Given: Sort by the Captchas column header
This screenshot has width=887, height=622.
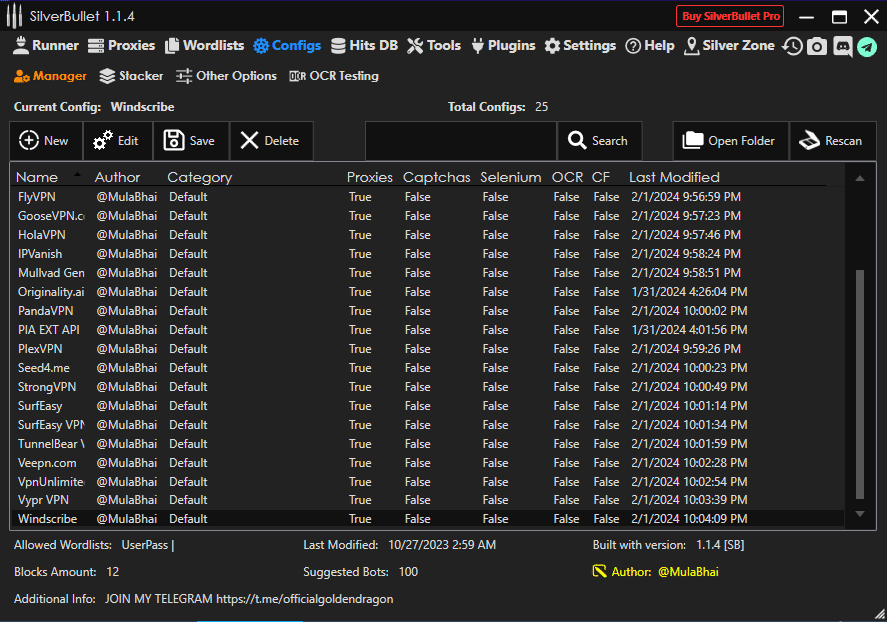Looking at the screenshot, I should (436, 177).
